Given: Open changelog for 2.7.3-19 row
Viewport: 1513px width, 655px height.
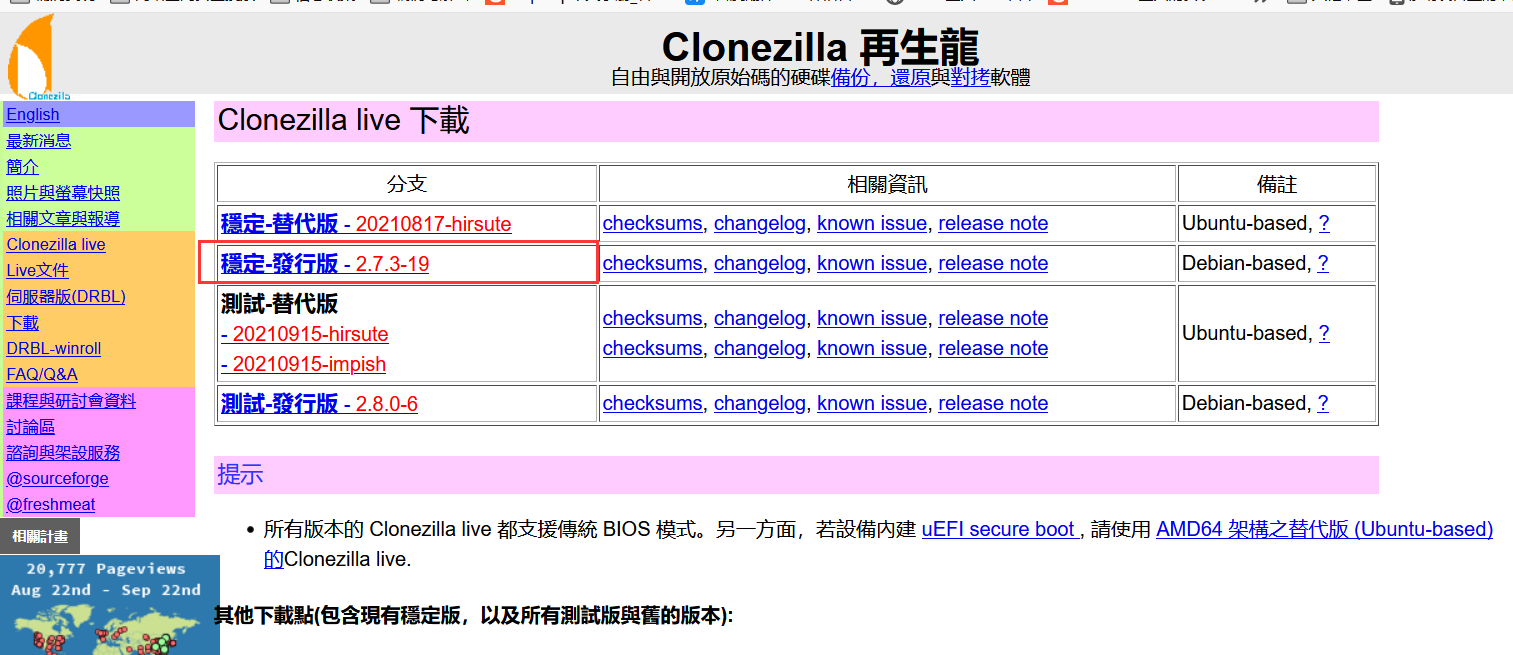Looking at the screenshot, I should [759, 264].
